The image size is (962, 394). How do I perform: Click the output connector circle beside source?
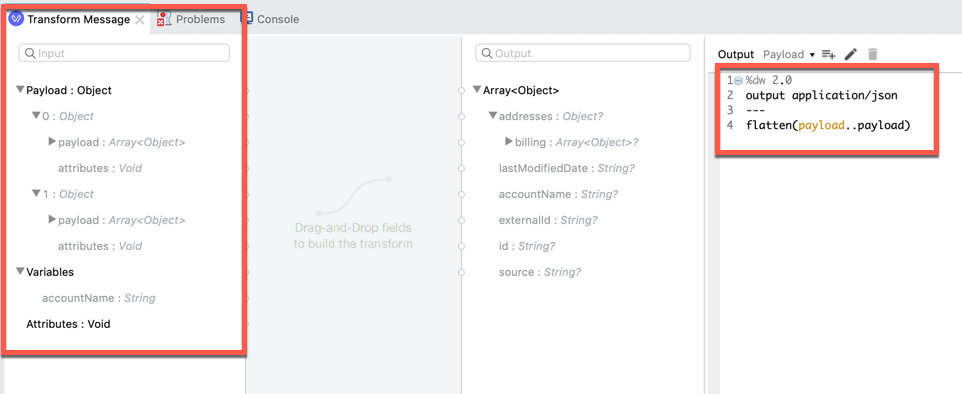pos(461,272)
